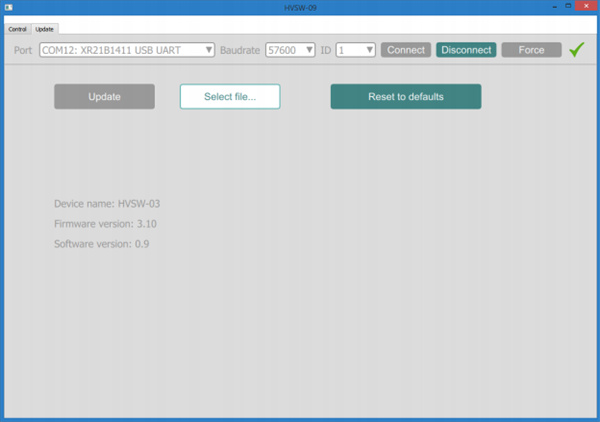The image size is (600, 422).
Task: Click the HVSW-09 window title bar
Action: [300, 7]
